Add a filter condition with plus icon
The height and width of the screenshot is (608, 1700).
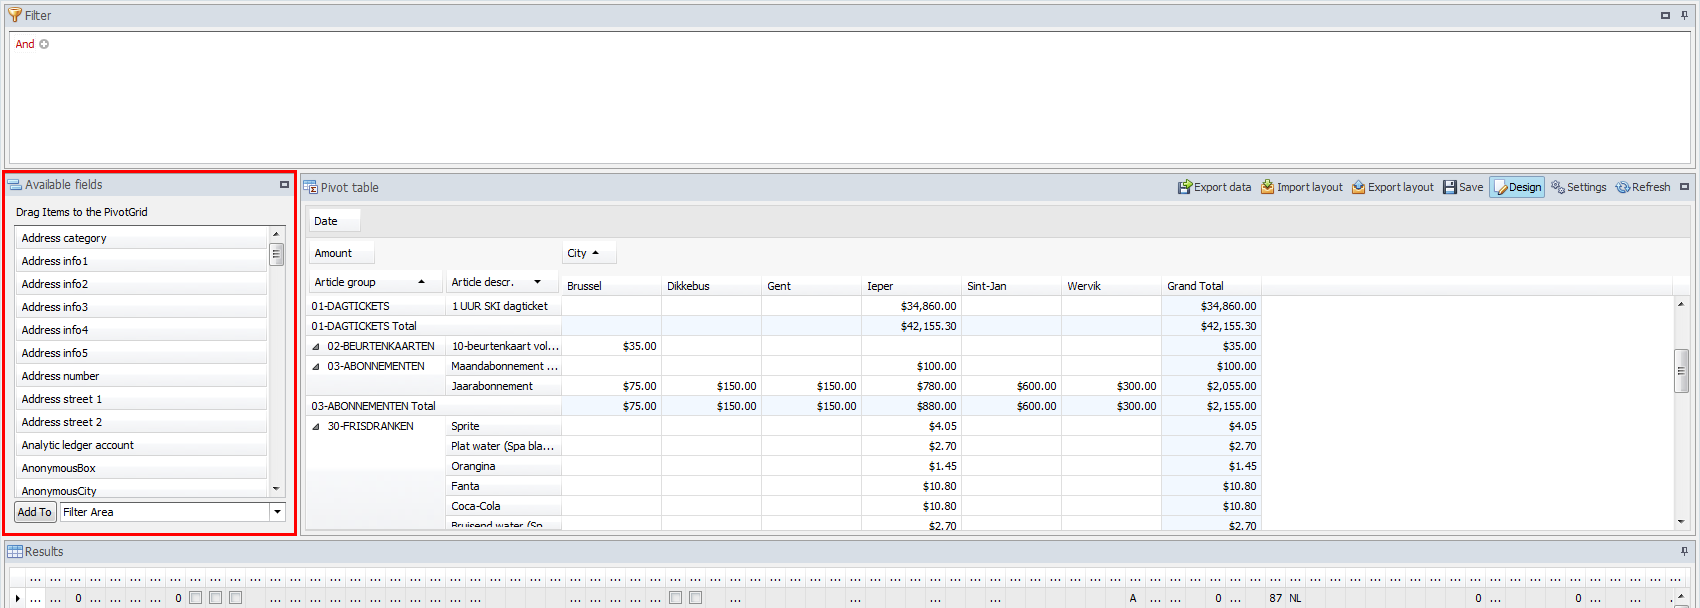pos(44,44)
